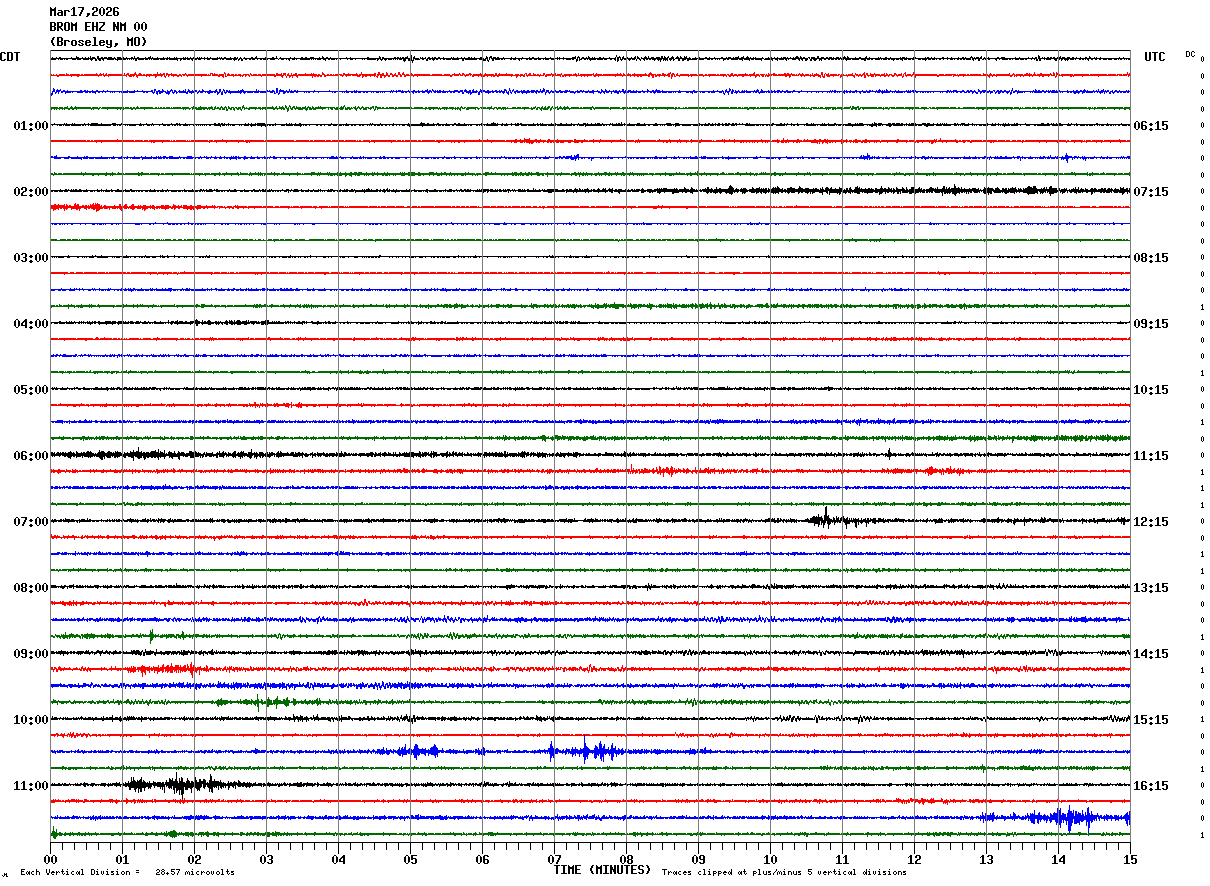Click the 16:15 UTC time label
Viewport: 1210px width, 886px height.
coord(1151,786)
